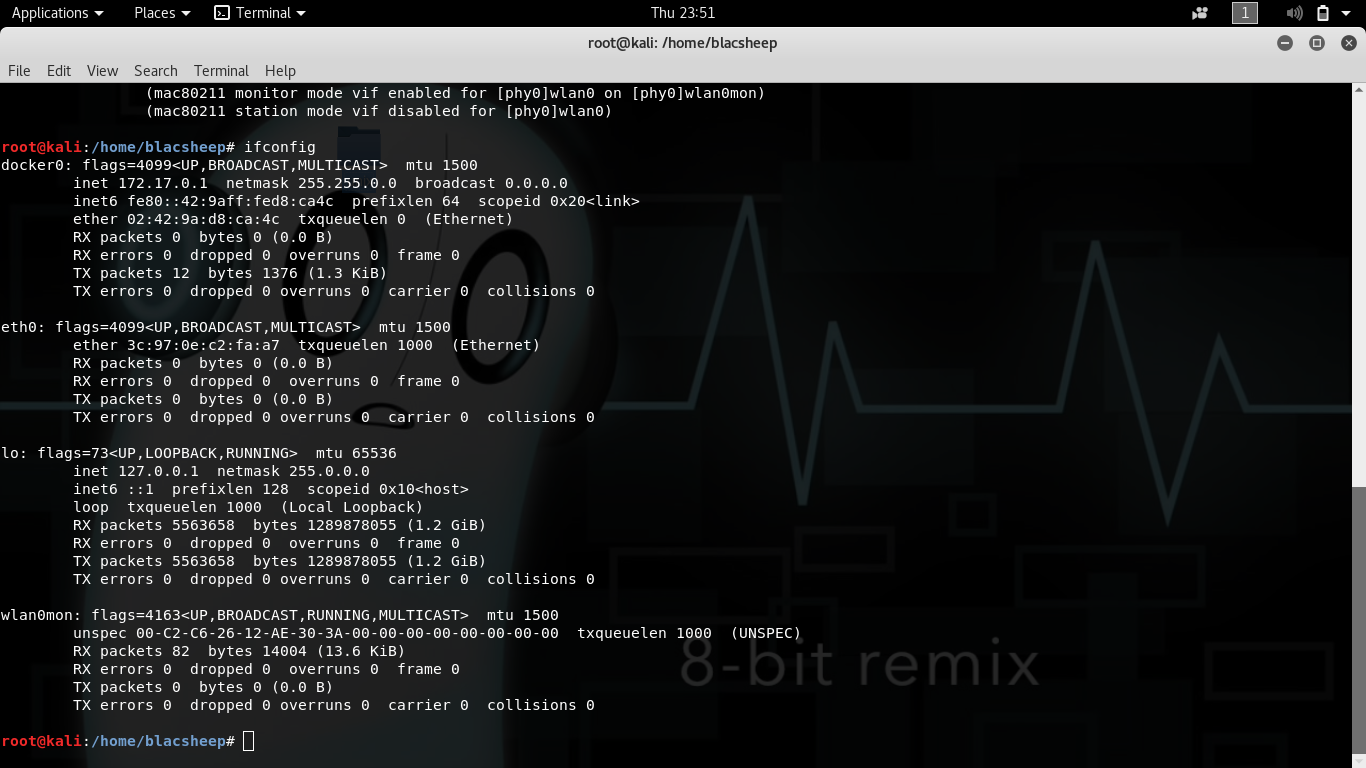Open the Applications menu in top bar
Viewport: 1366px width, 768px height.
click(57, 13)
